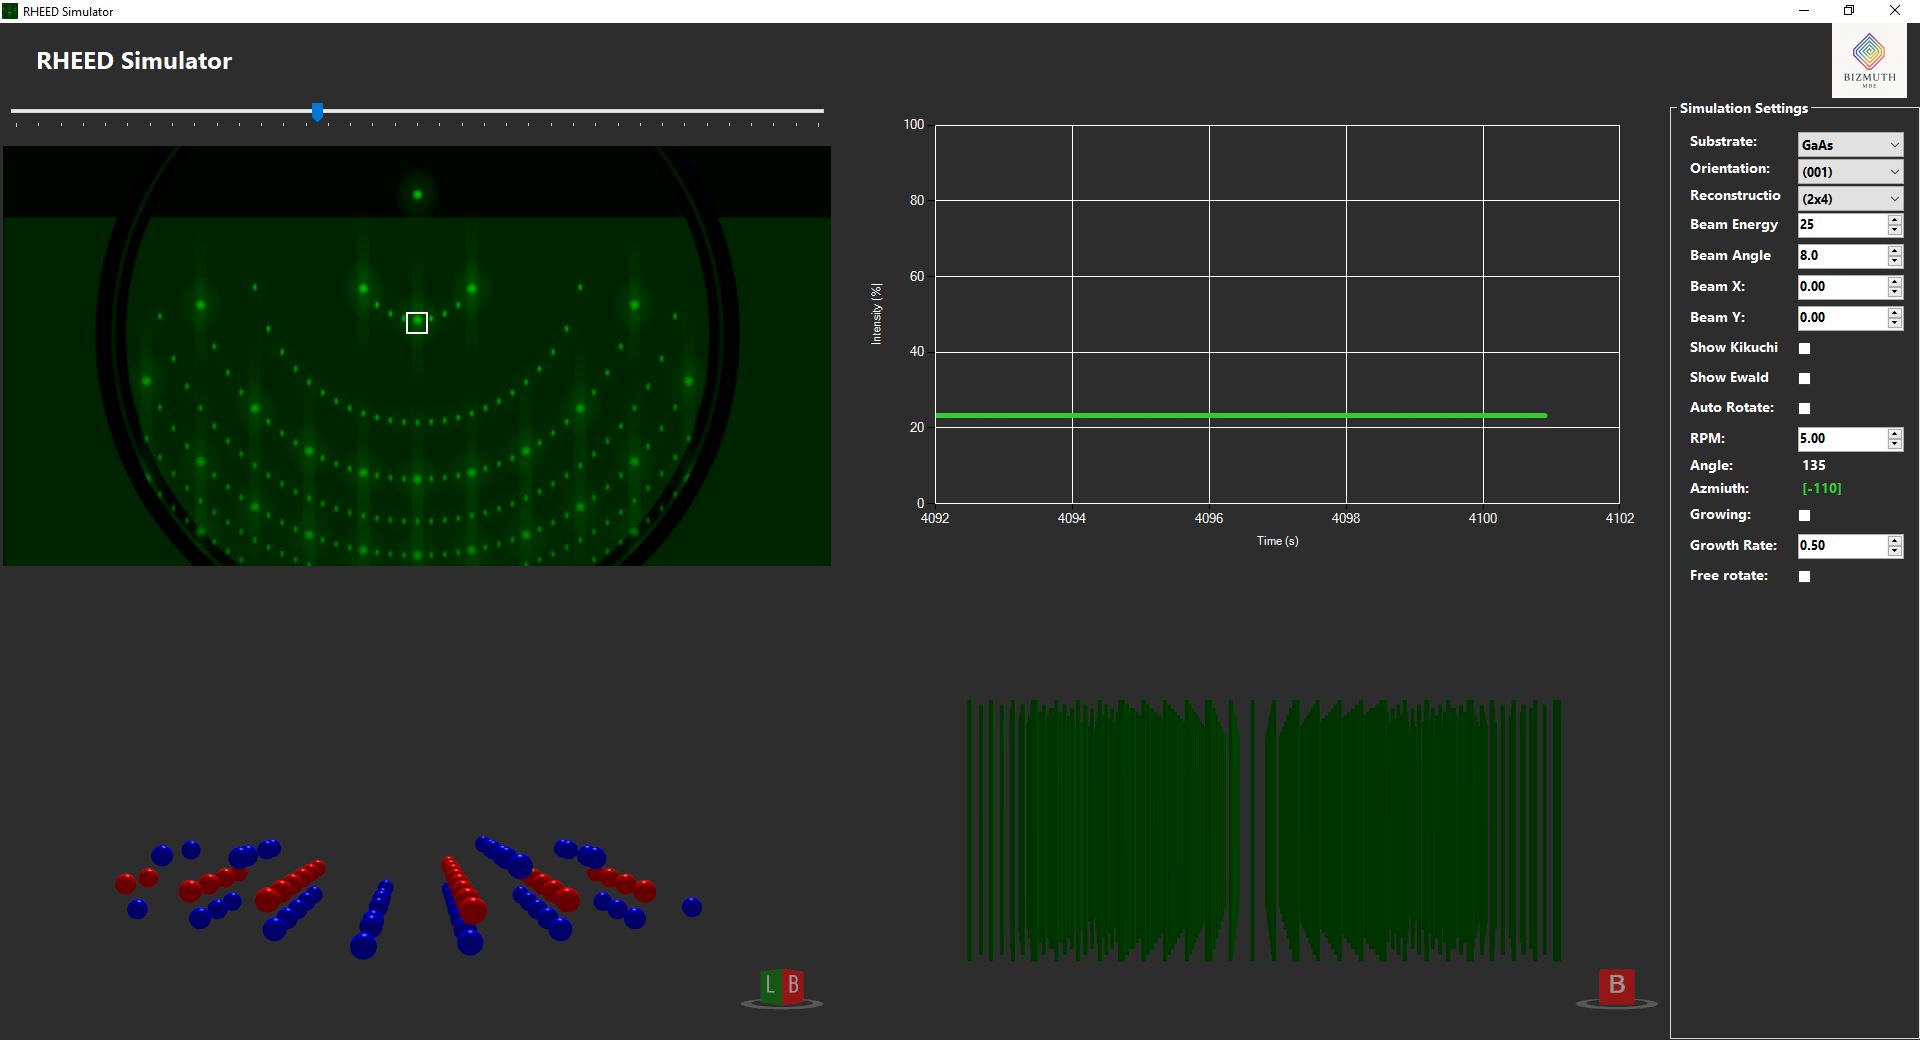1920x1040 pixels.
Task: Decrease RPM with its down stepper arrow
Action: 1893,443
